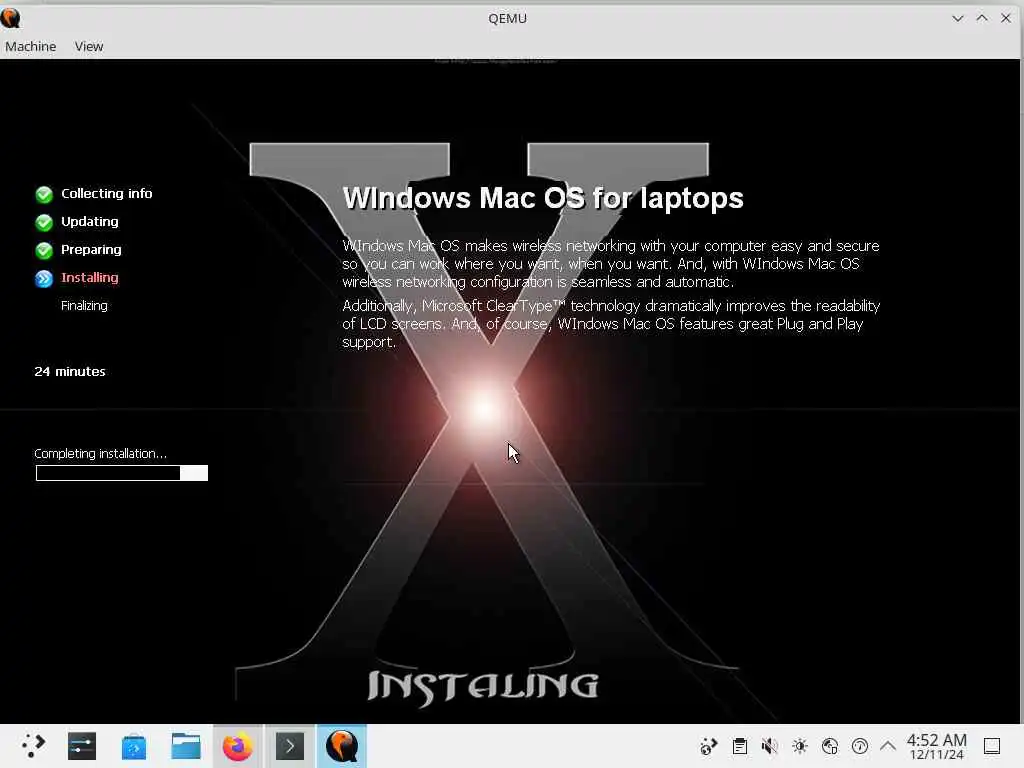The width and height of the screenshot is (1024, 768).
Task: Click the 'Completing installation...' label
Action: pos(101,453)
